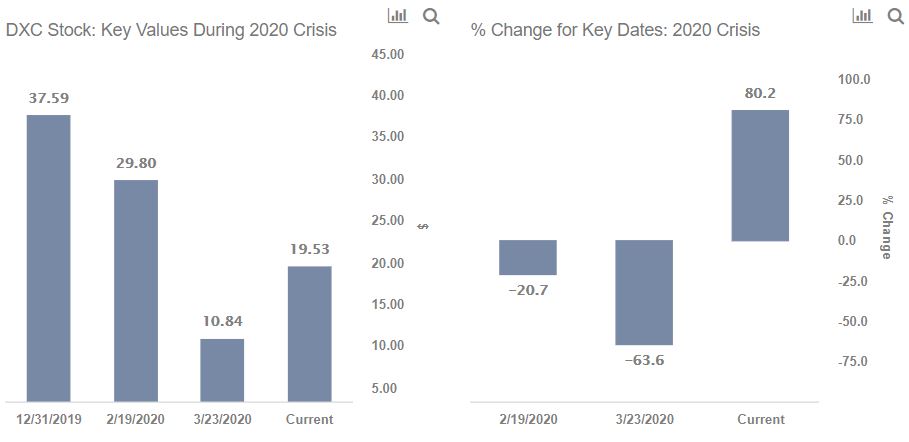This screenshot has width=909, height=442.
Task: Click the % Change for Key Dates title
Action: (x=616, y=30)
